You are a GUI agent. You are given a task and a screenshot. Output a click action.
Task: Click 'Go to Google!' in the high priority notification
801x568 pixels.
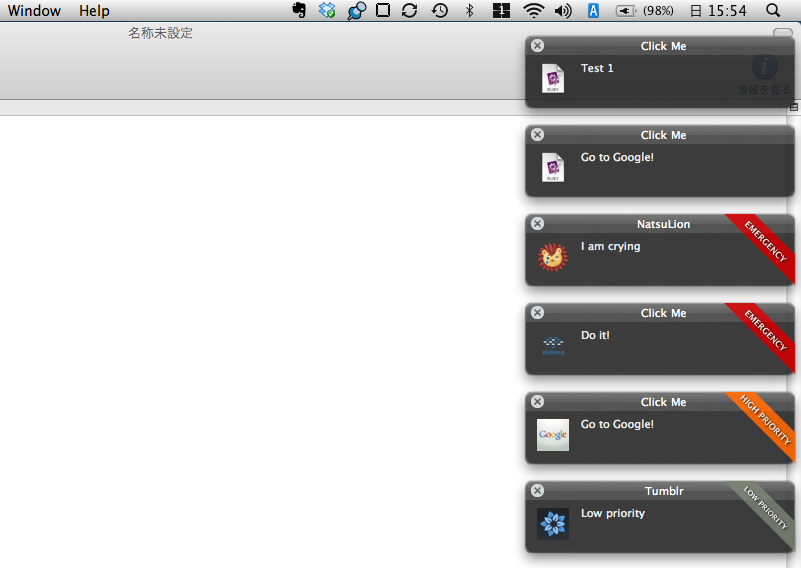click(x=617, y=424)
